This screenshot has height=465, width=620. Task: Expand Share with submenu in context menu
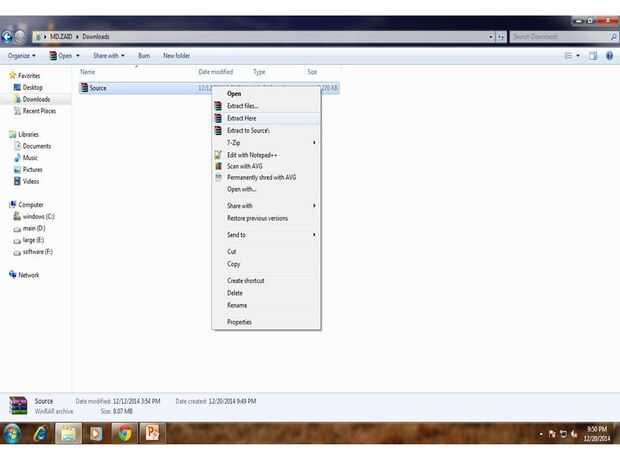(x=314, y=206)
